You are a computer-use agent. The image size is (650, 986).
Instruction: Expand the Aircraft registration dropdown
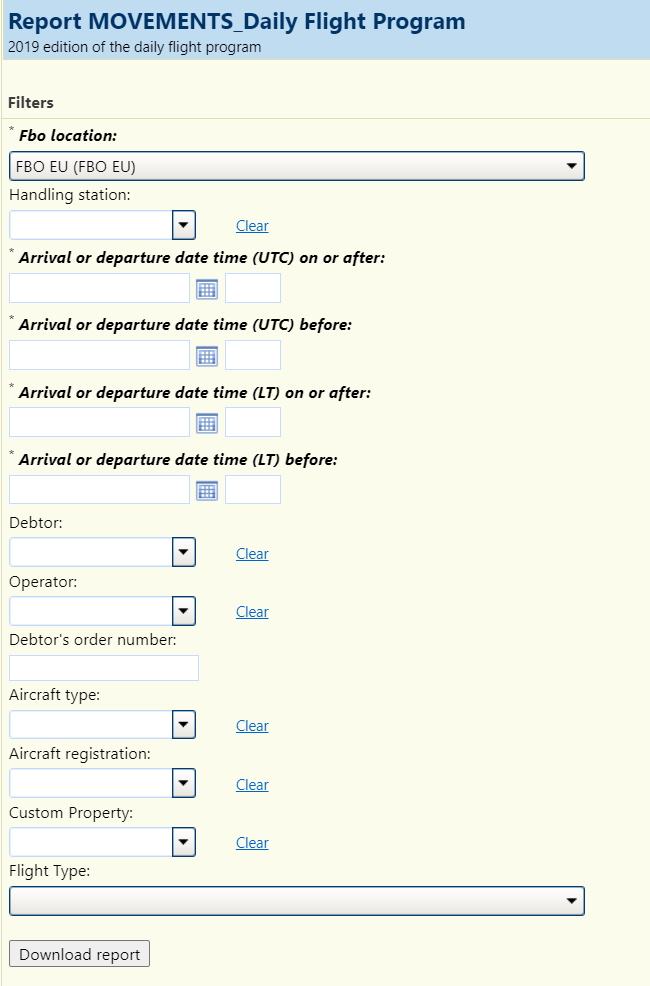[x=183, y=783]
